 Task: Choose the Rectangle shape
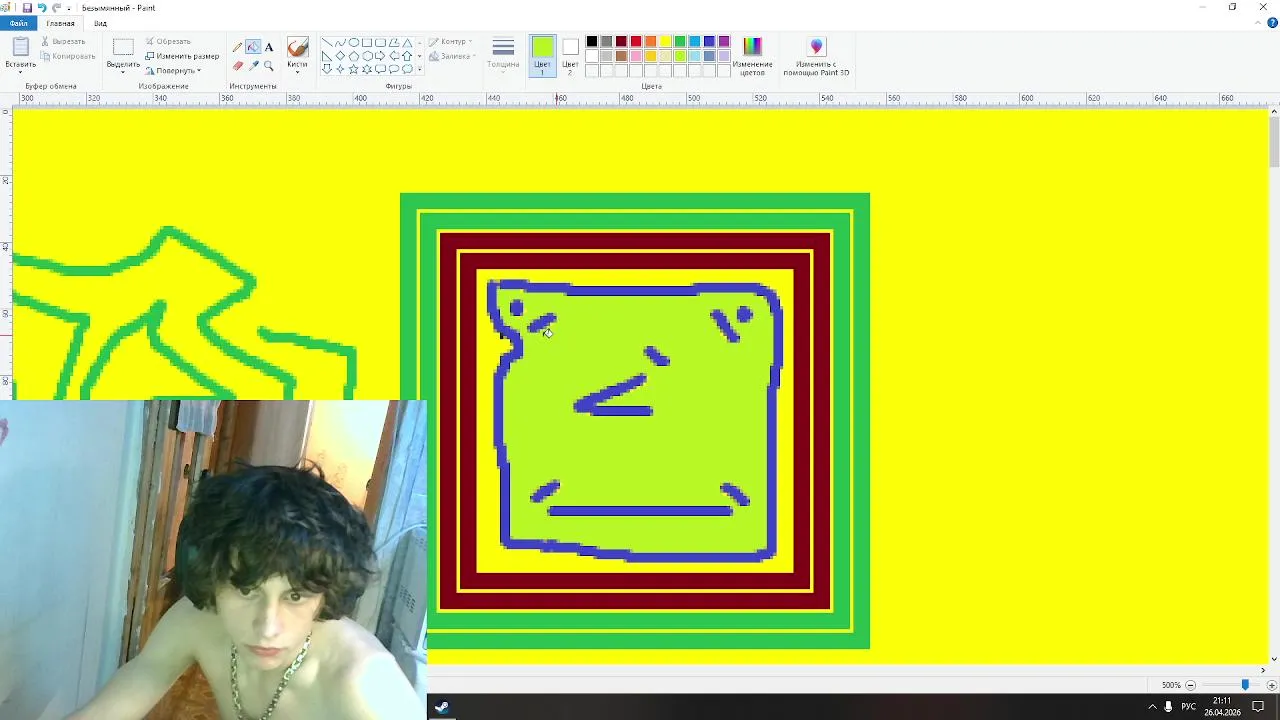point(367,43)
